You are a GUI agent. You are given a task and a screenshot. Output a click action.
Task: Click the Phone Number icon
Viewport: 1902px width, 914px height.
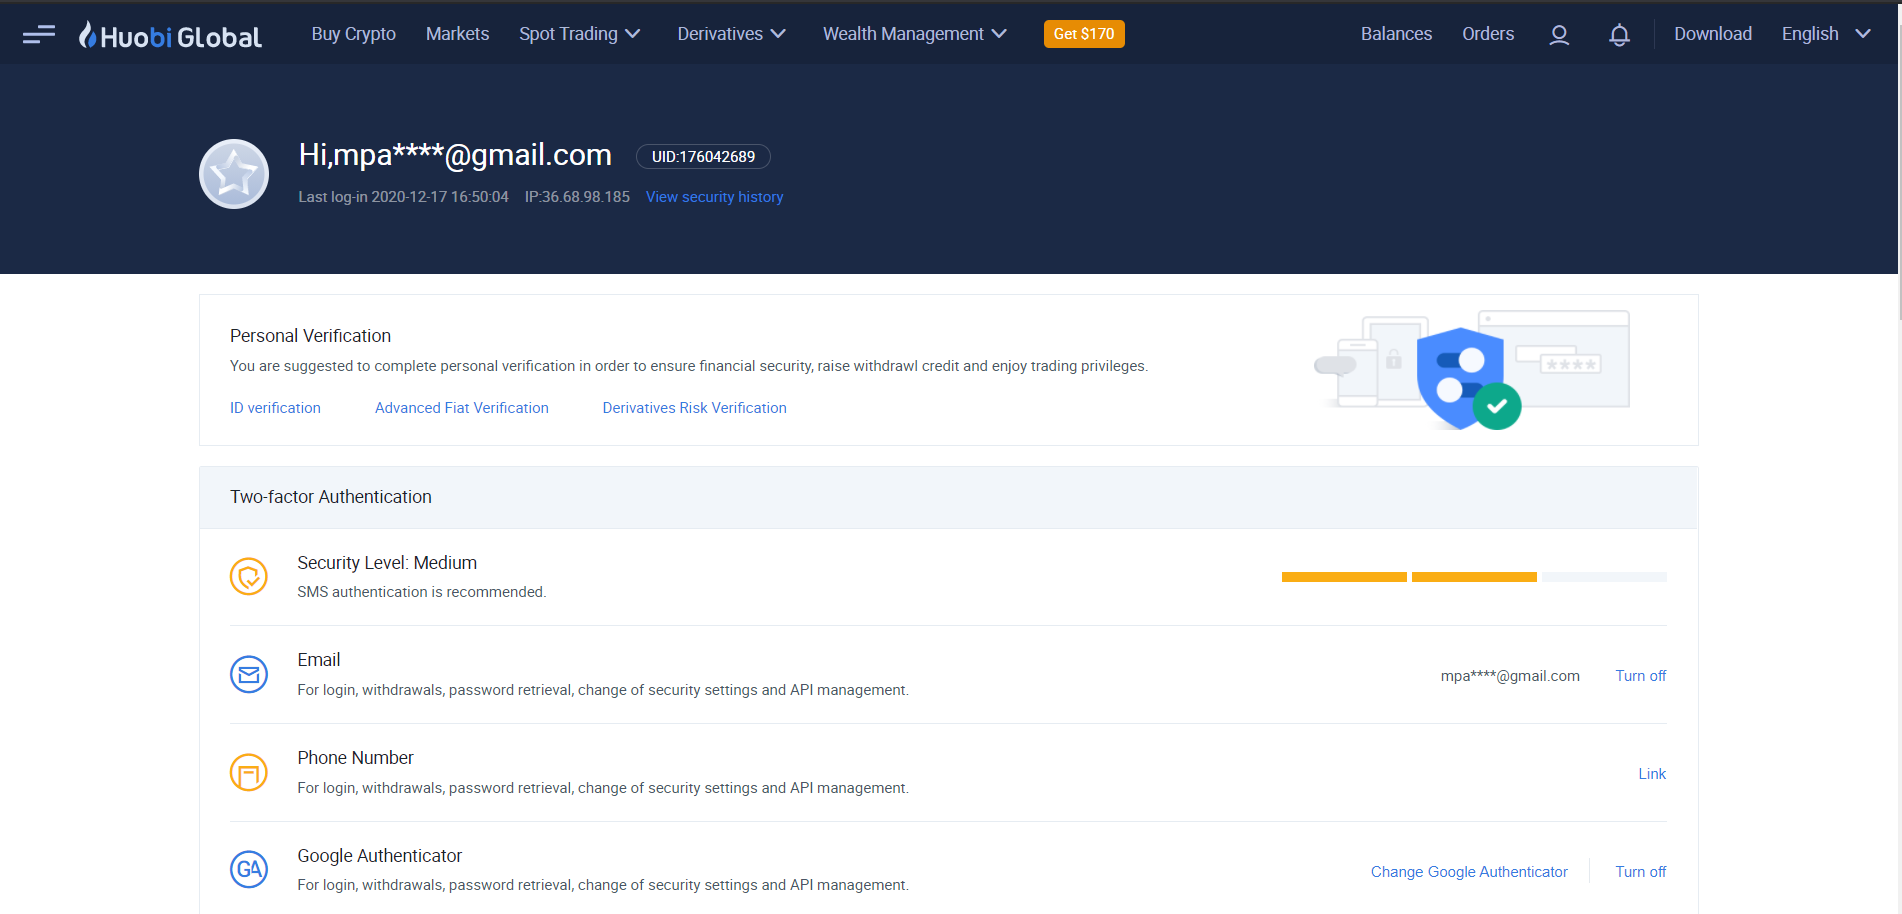(249, 773)
